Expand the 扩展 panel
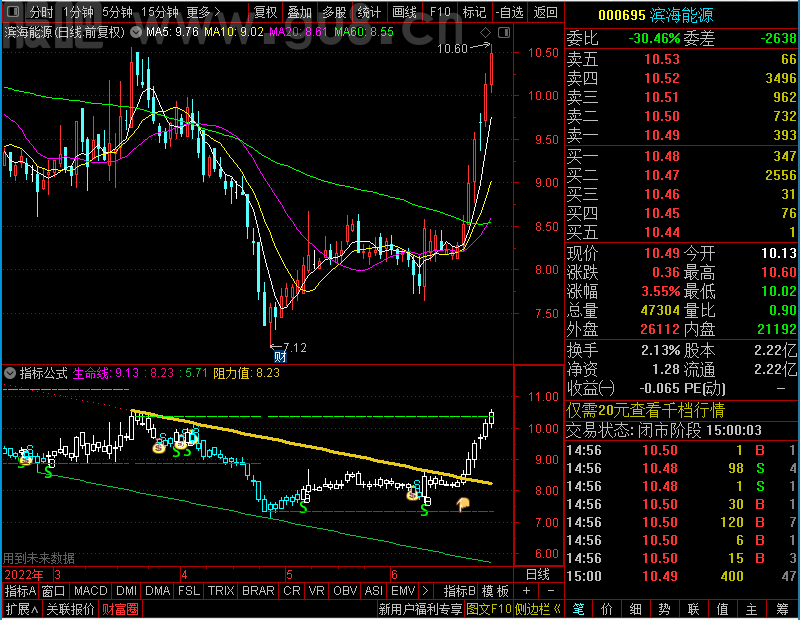The image size is (800, 620). [x=21, y=609]
